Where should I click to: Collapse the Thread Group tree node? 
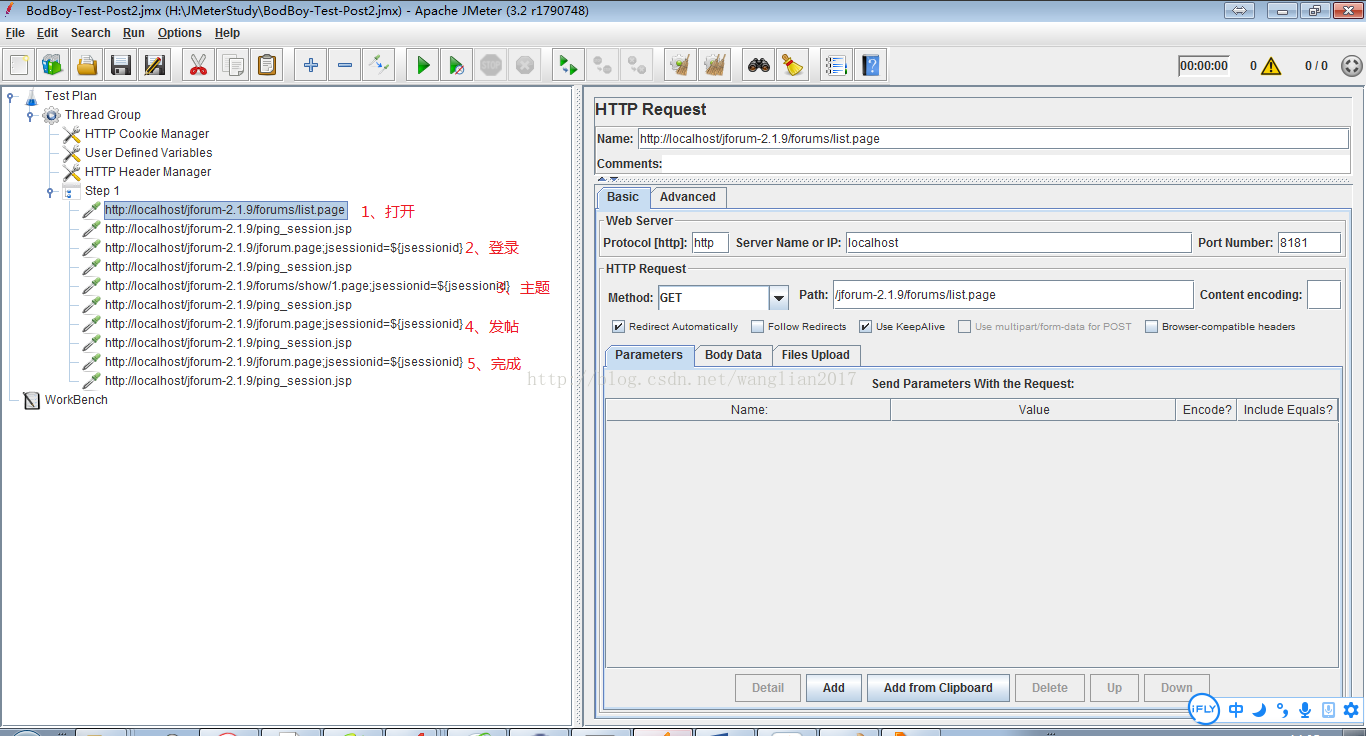(30, 116)
